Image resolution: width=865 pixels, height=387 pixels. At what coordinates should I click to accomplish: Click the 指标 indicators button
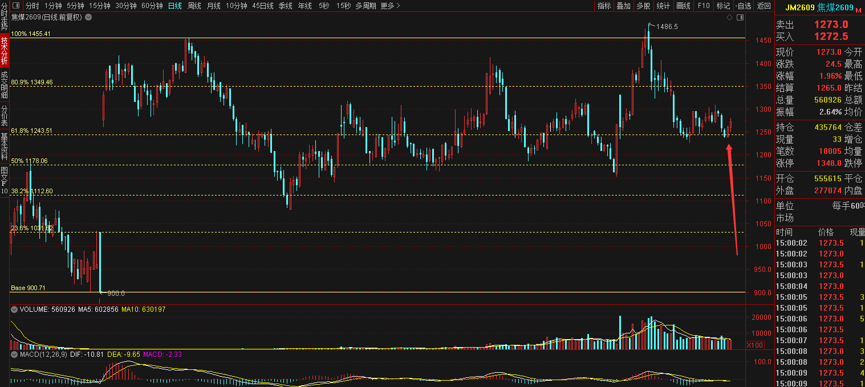[604, 6]
